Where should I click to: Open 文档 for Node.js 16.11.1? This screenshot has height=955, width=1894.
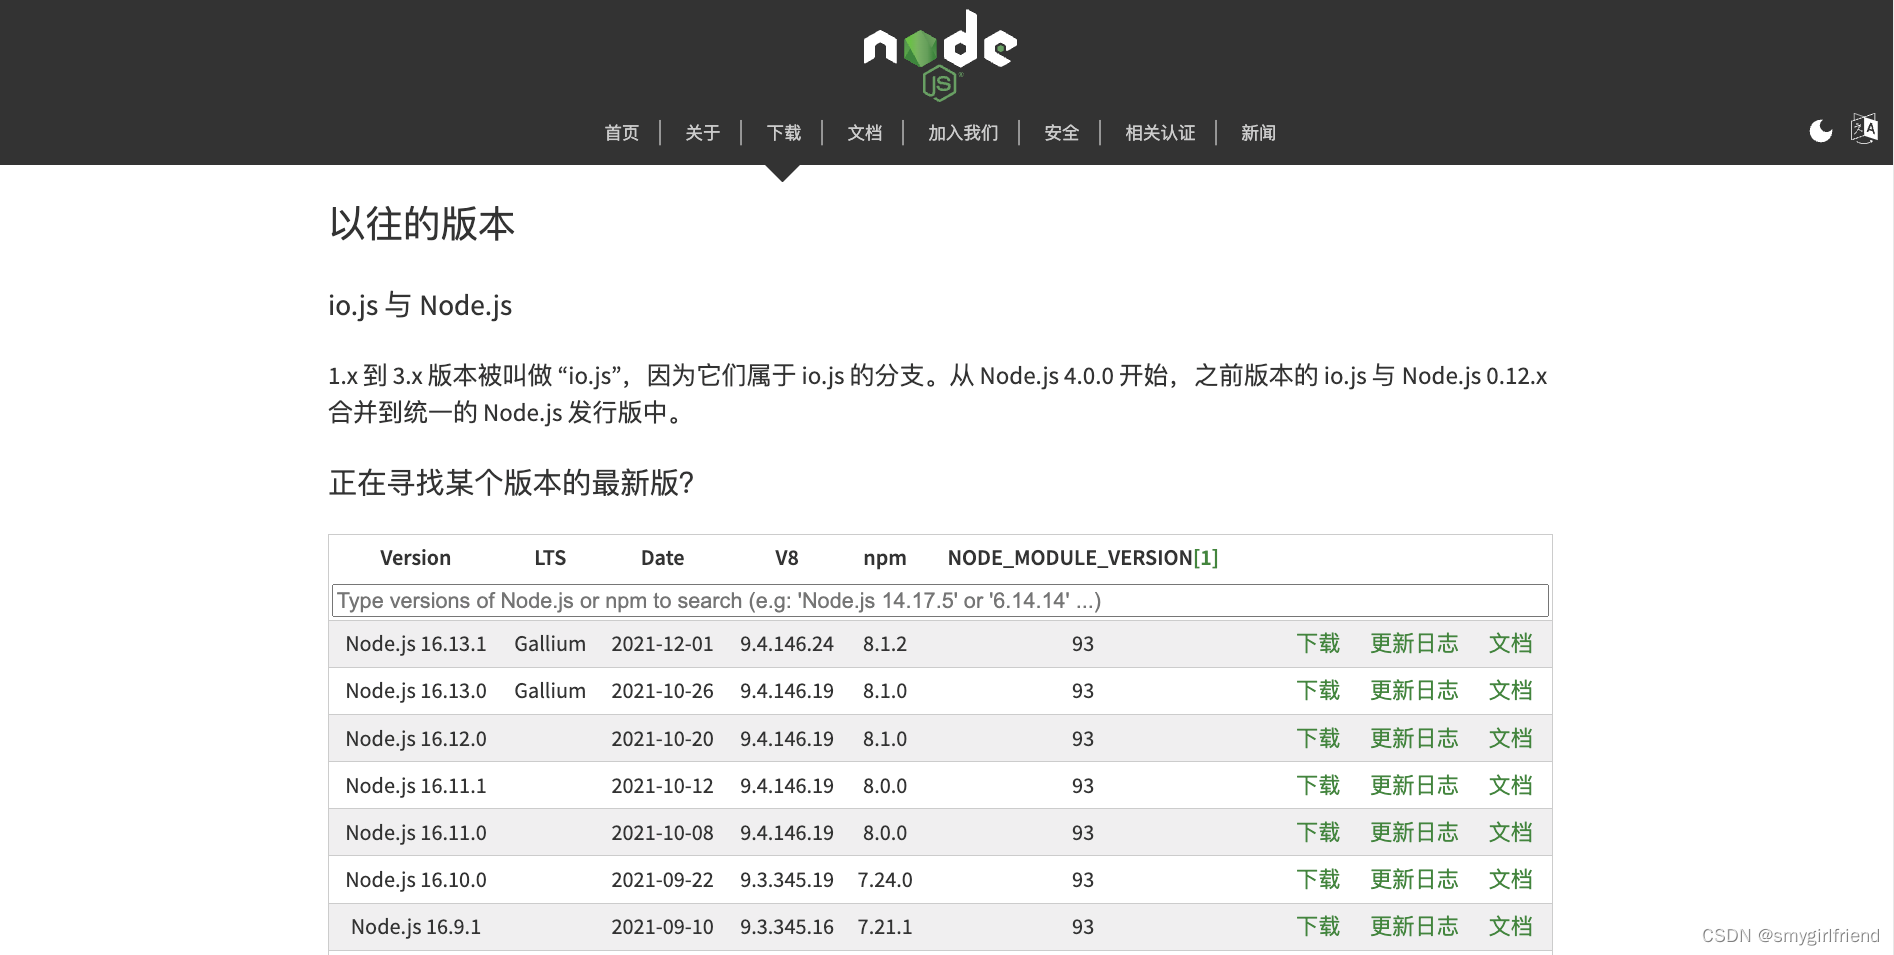pyautogui.click(x=1510, y=786)
